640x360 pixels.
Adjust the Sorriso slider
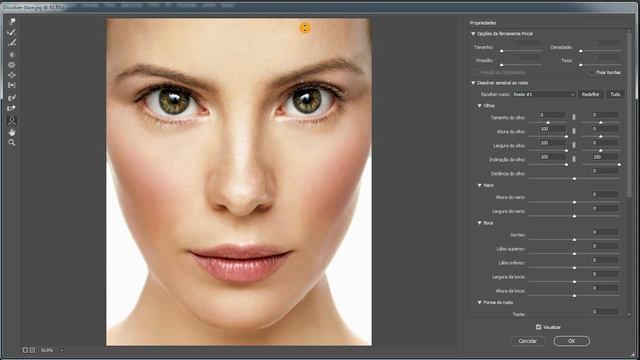pyautogui.click(x=574, y=240)
